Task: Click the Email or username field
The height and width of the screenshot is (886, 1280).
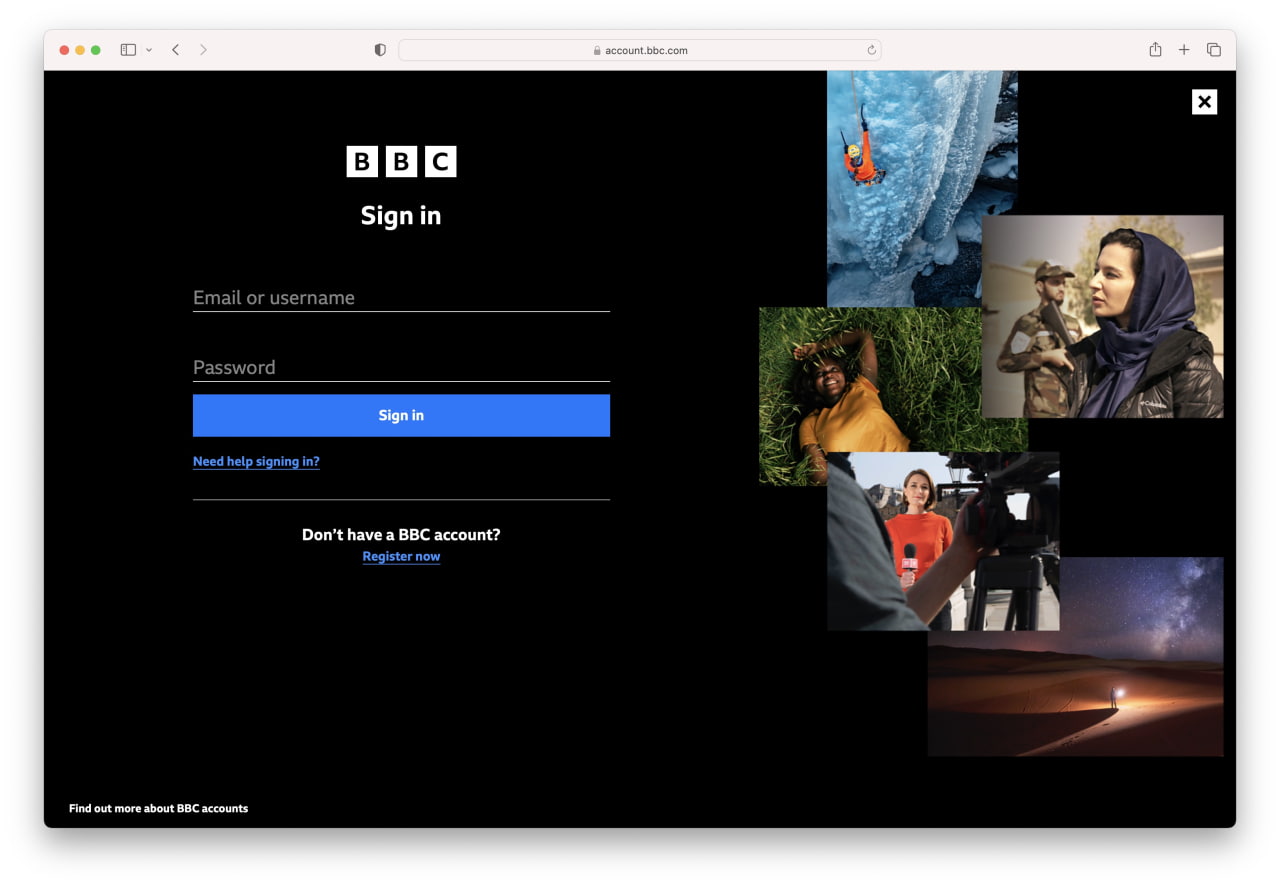Action: [x=401, y=297]
